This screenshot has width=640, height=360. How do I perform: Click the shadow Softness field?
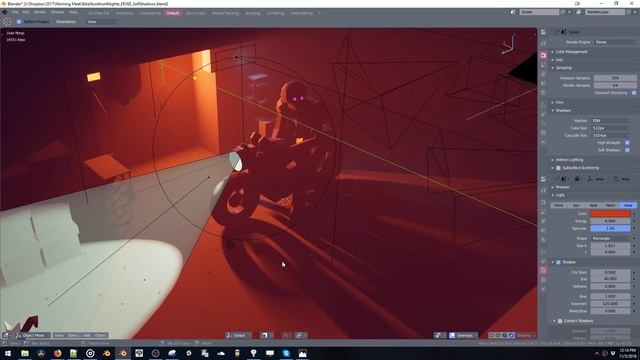(611, 287)
